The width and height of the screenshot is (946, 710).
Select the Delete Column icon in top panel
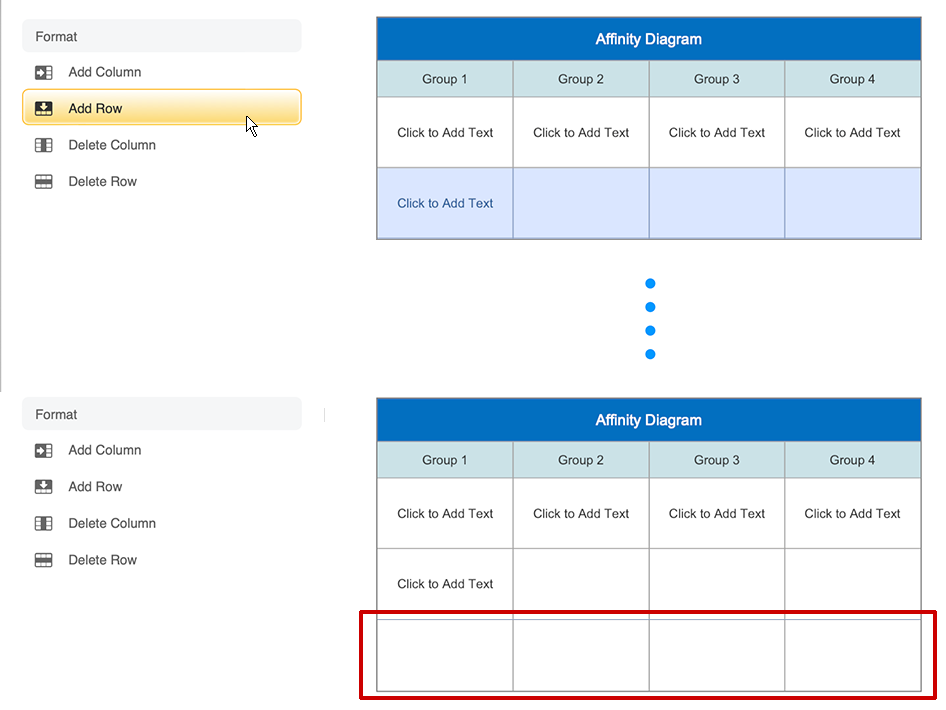(x=43, y=145)
